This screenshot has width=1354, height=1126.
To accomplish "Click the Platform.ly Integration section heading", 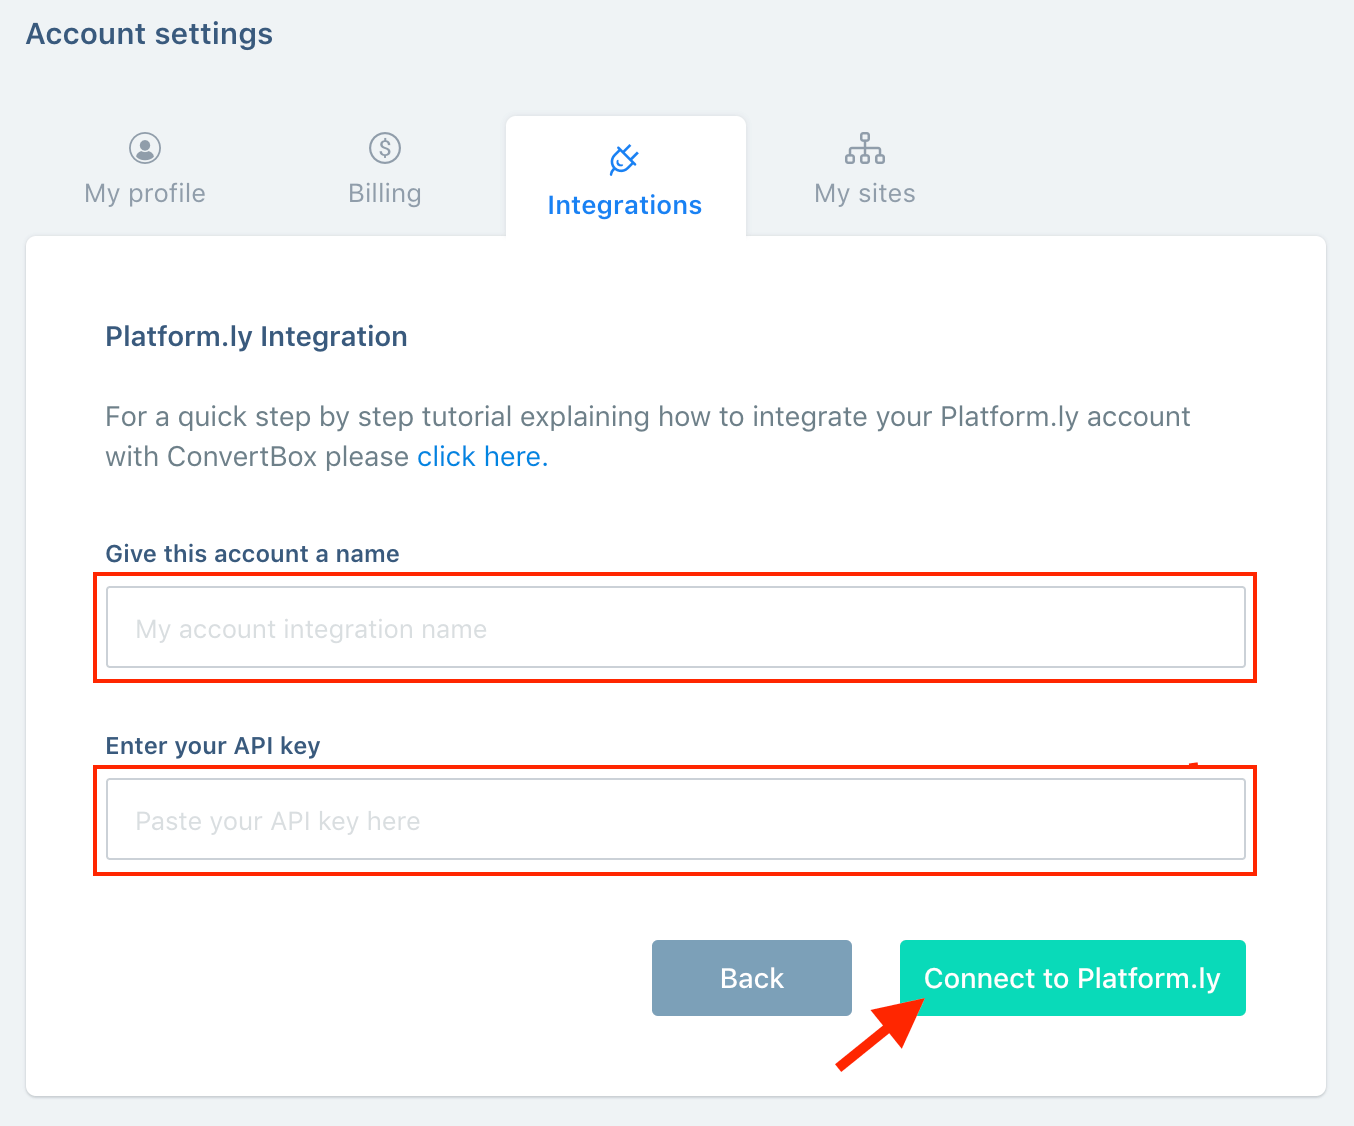I will click(x=257, y=336).
